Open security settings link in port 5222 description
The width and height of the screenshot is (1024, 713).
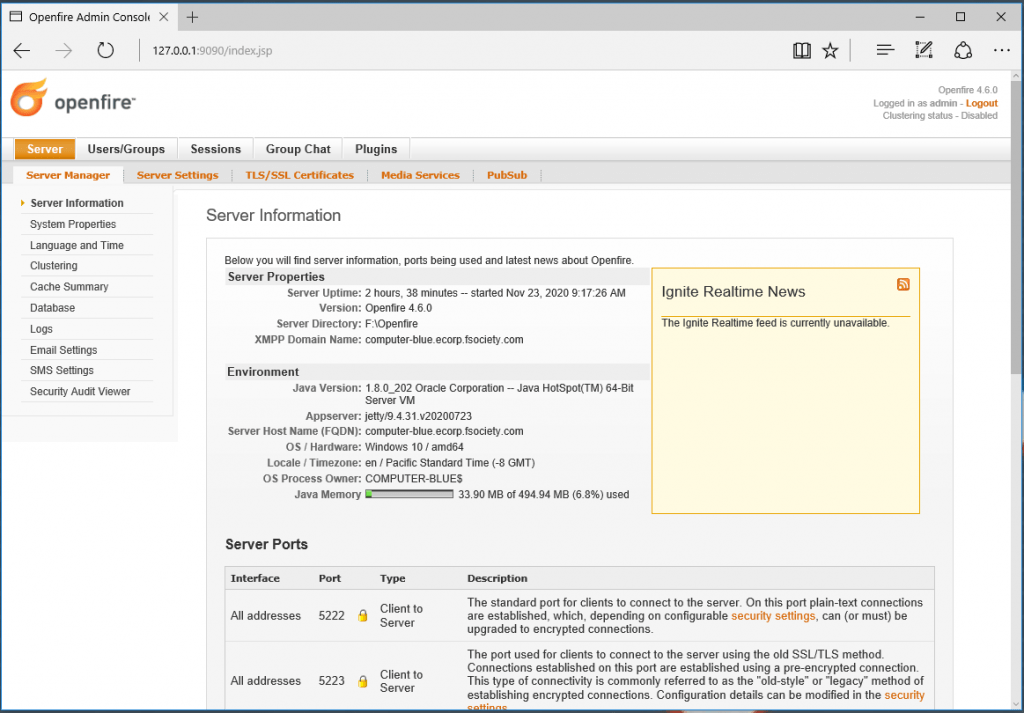tap(773, 616)
